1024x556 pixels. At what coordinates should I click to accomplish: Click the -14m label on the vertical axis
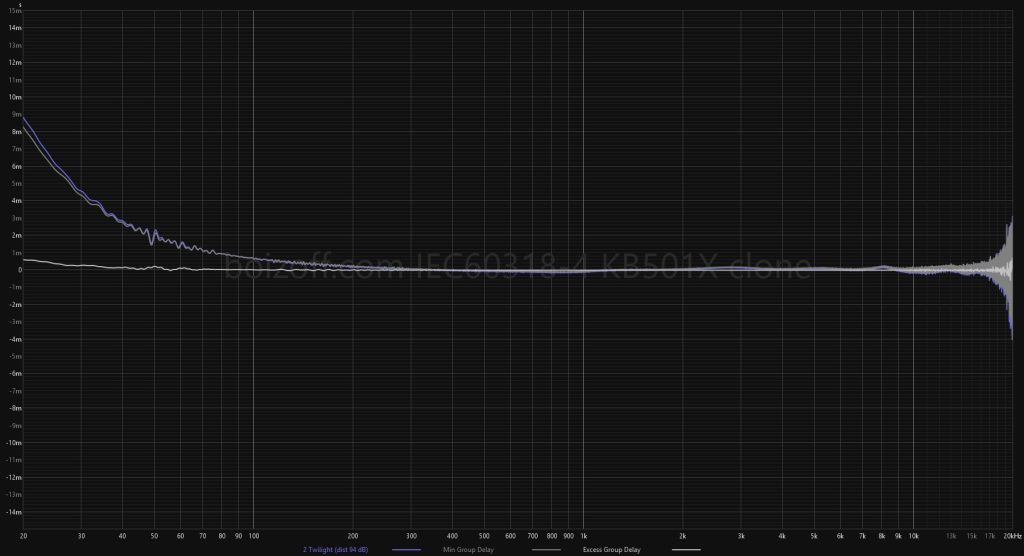[13, 512]
